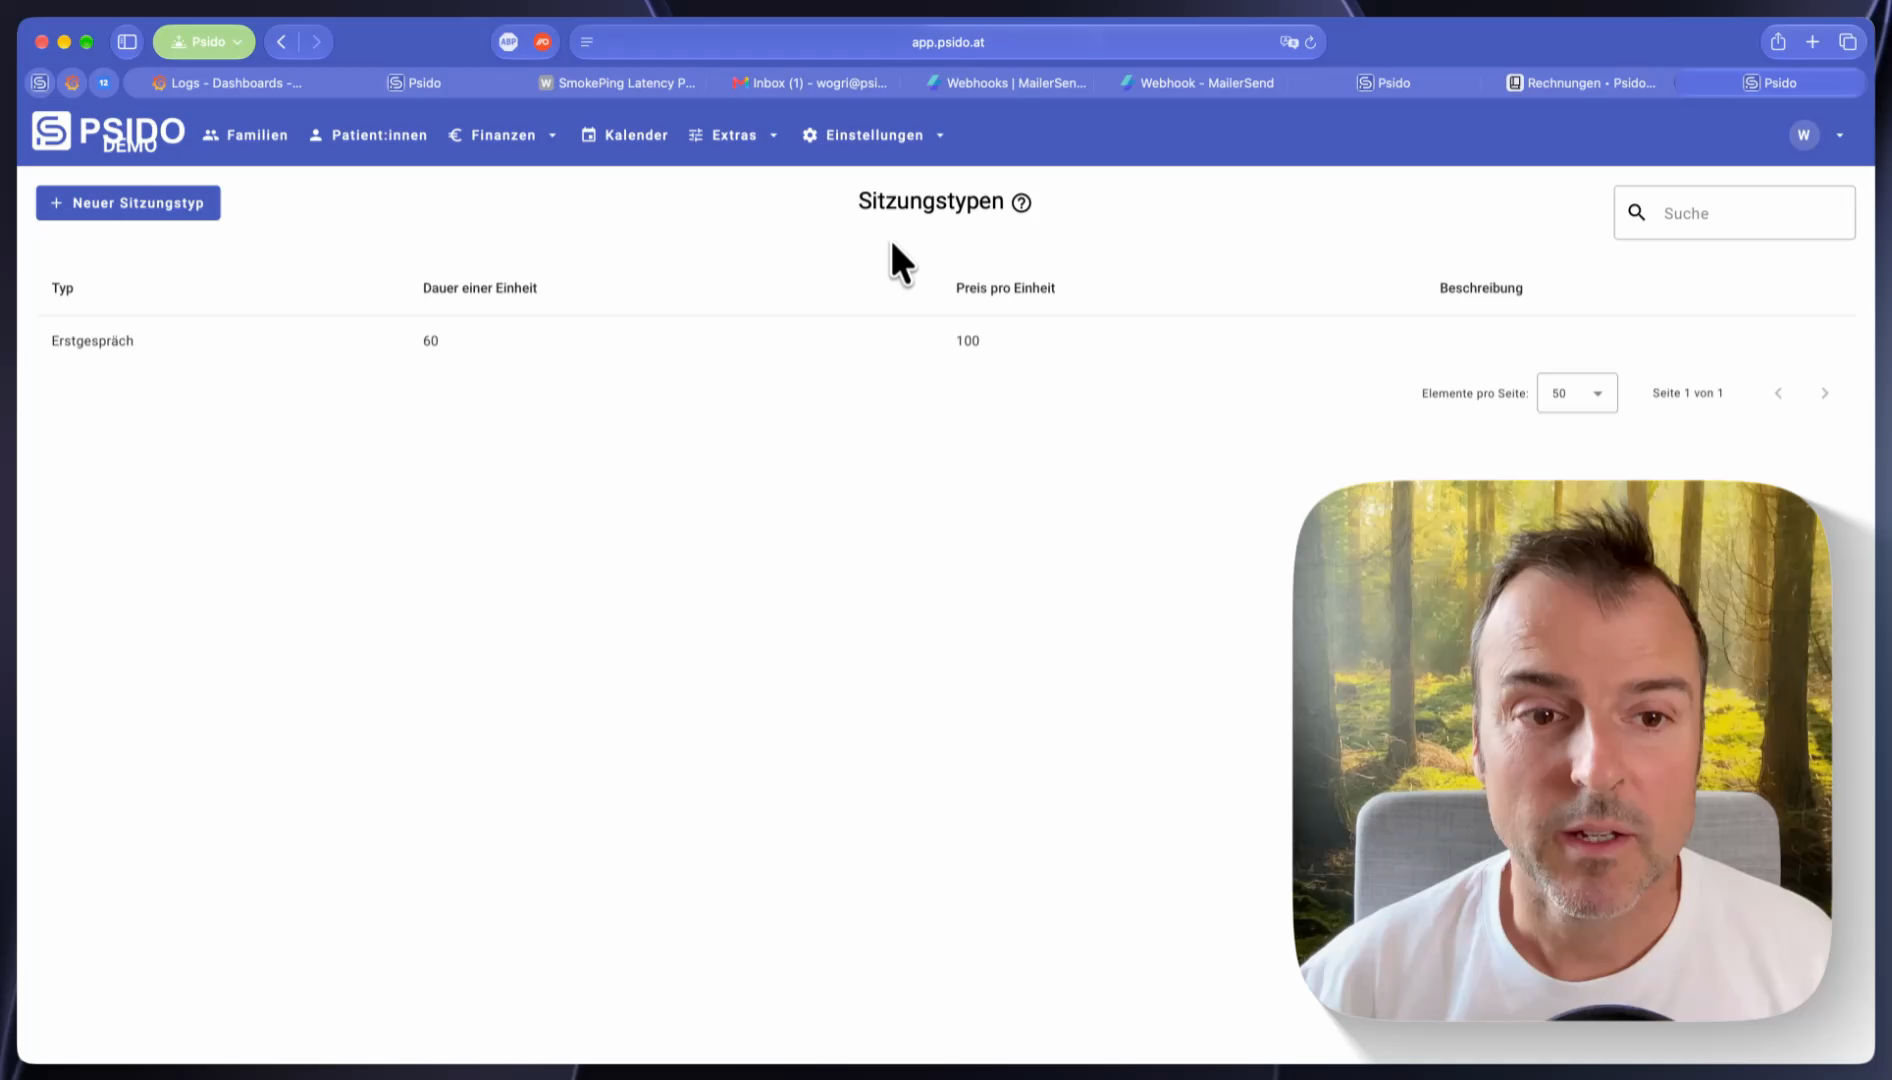Go to the next page of results
This screenshot has height=1080, width=1892.
tap(1825, 393)
